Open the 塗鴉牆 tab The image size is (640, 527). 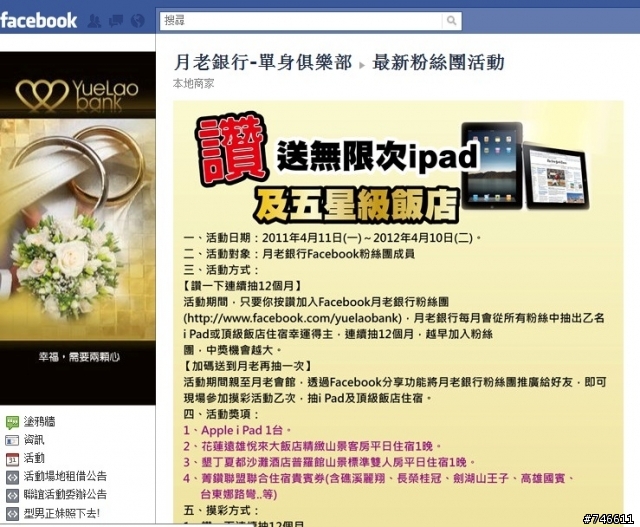pos(39,422)
